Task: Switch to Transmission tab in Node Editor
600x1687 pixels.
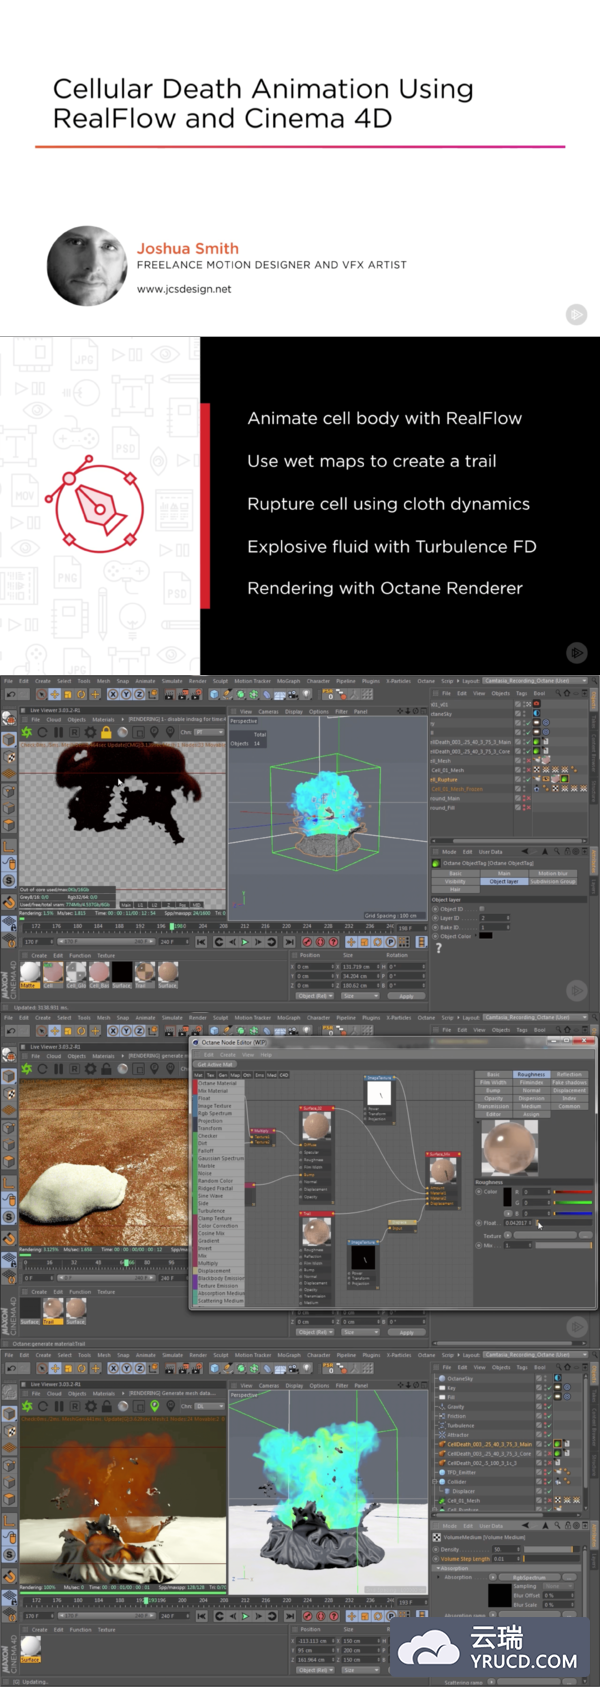Action: (x=493, y=1106)
